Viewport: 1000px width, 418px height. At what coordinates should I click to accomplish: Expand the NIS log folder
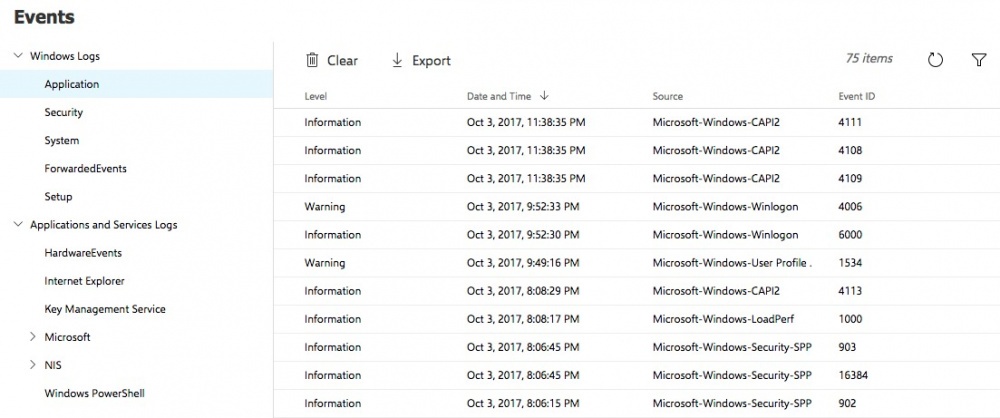(32, 365)
